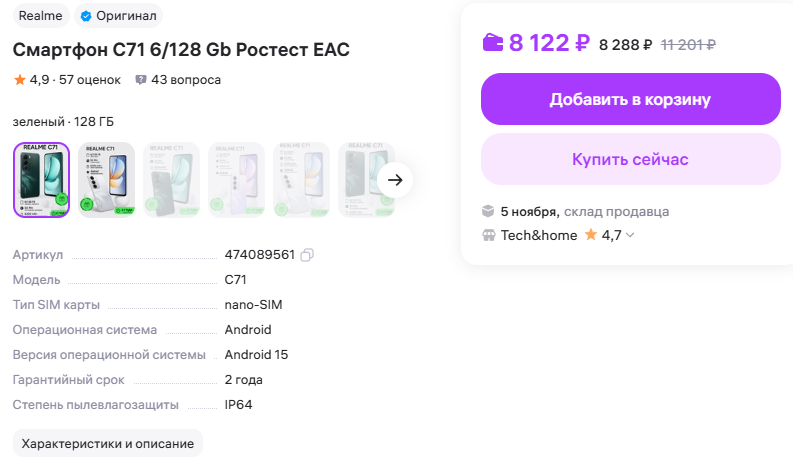Select the second silver phone variant thumbnail

tap(106, 180)
